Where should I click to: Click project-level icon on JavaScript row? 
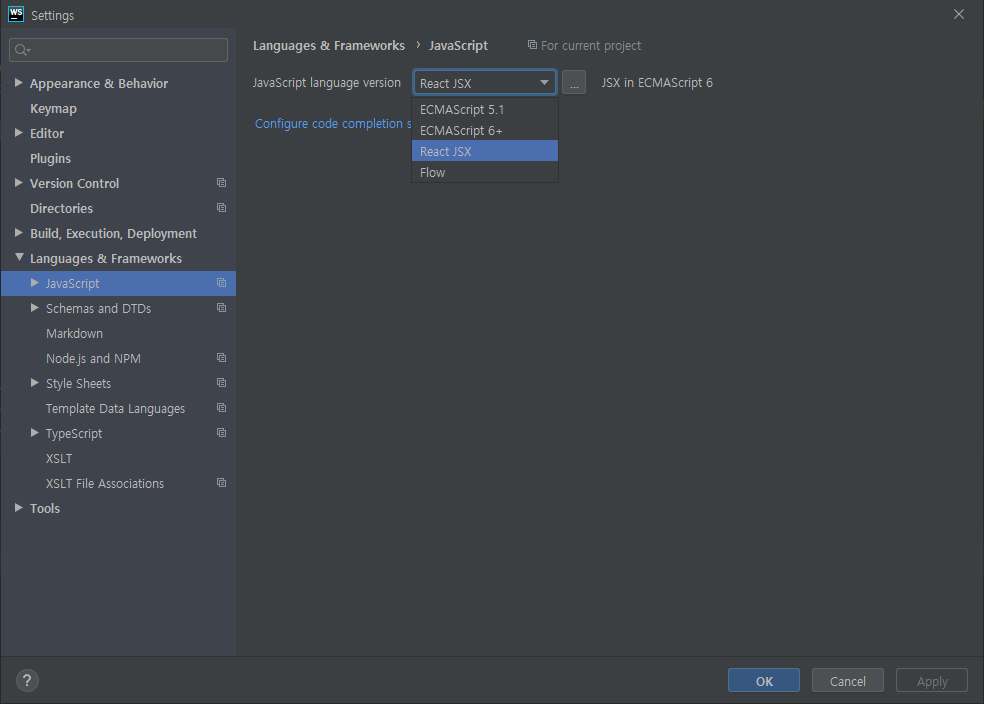[x=222, y=283]
